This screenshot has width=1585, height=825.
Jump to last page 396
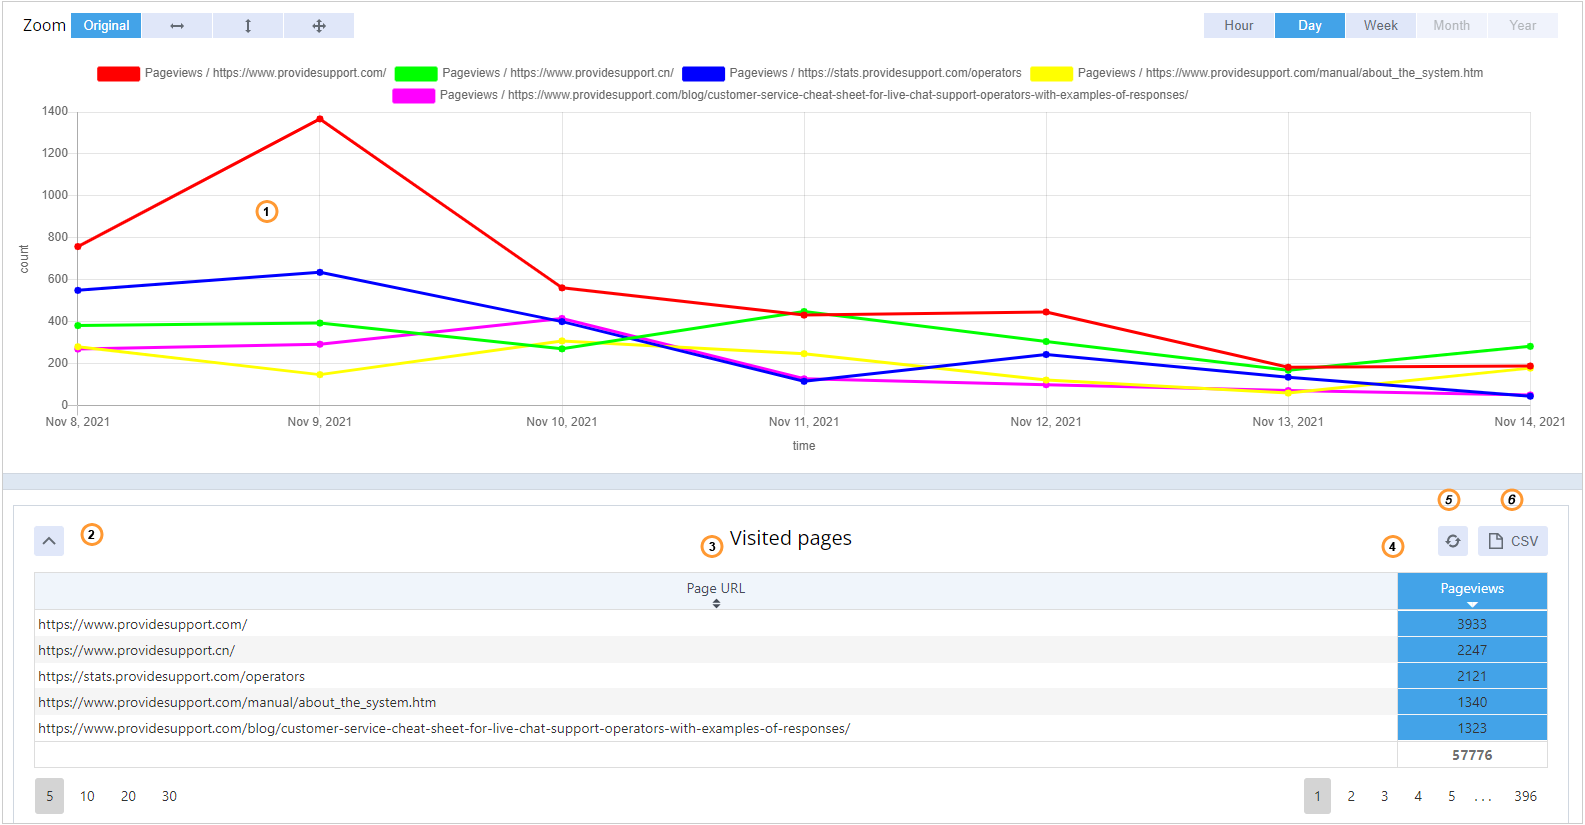click(1525, 796)
